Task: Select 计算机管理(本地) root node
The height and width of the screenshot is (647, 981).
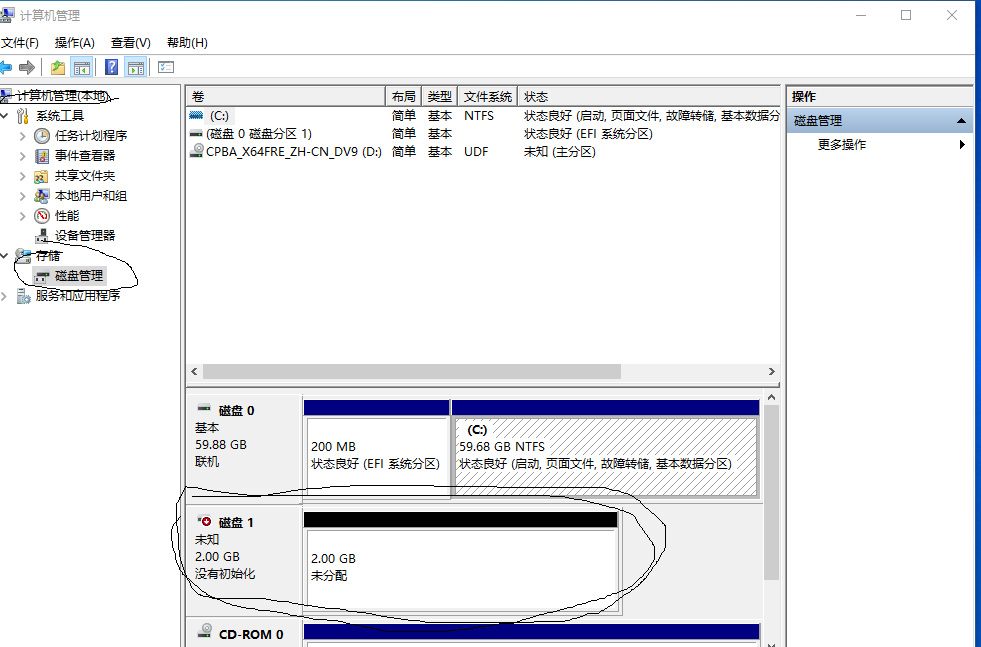Action: (63, 96)
